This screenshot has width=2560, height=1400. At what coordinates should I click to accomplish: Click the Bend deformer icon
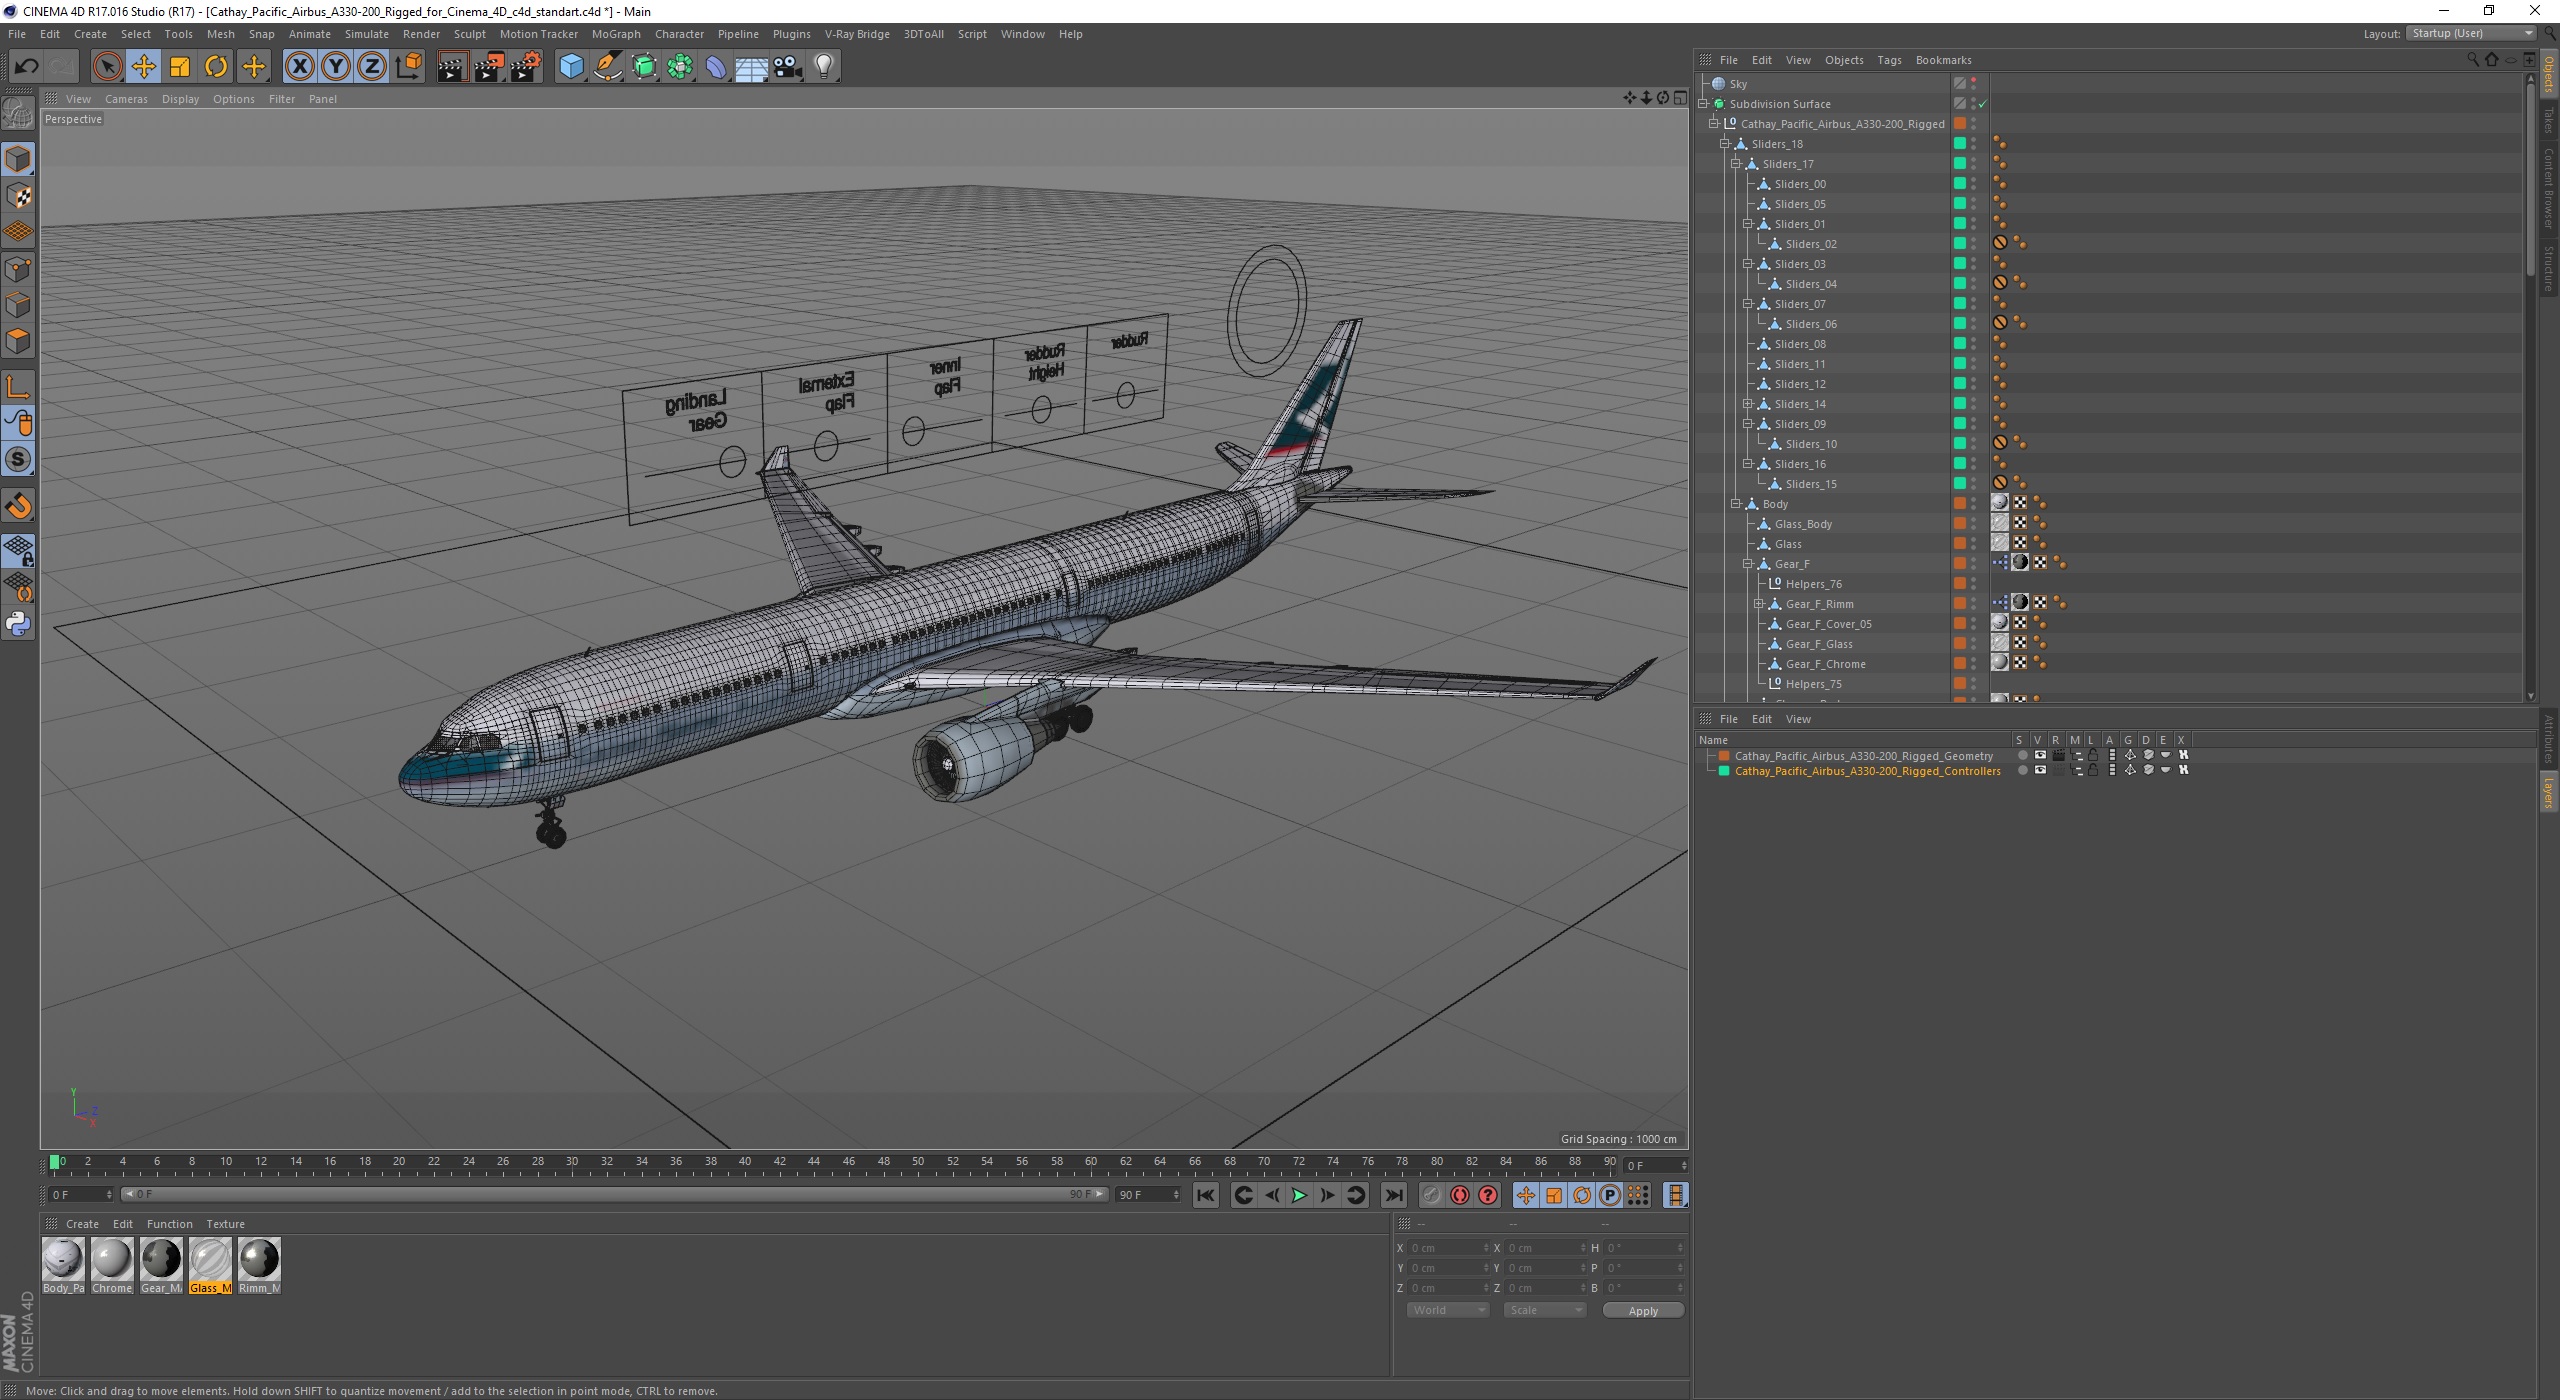(716, 67)
